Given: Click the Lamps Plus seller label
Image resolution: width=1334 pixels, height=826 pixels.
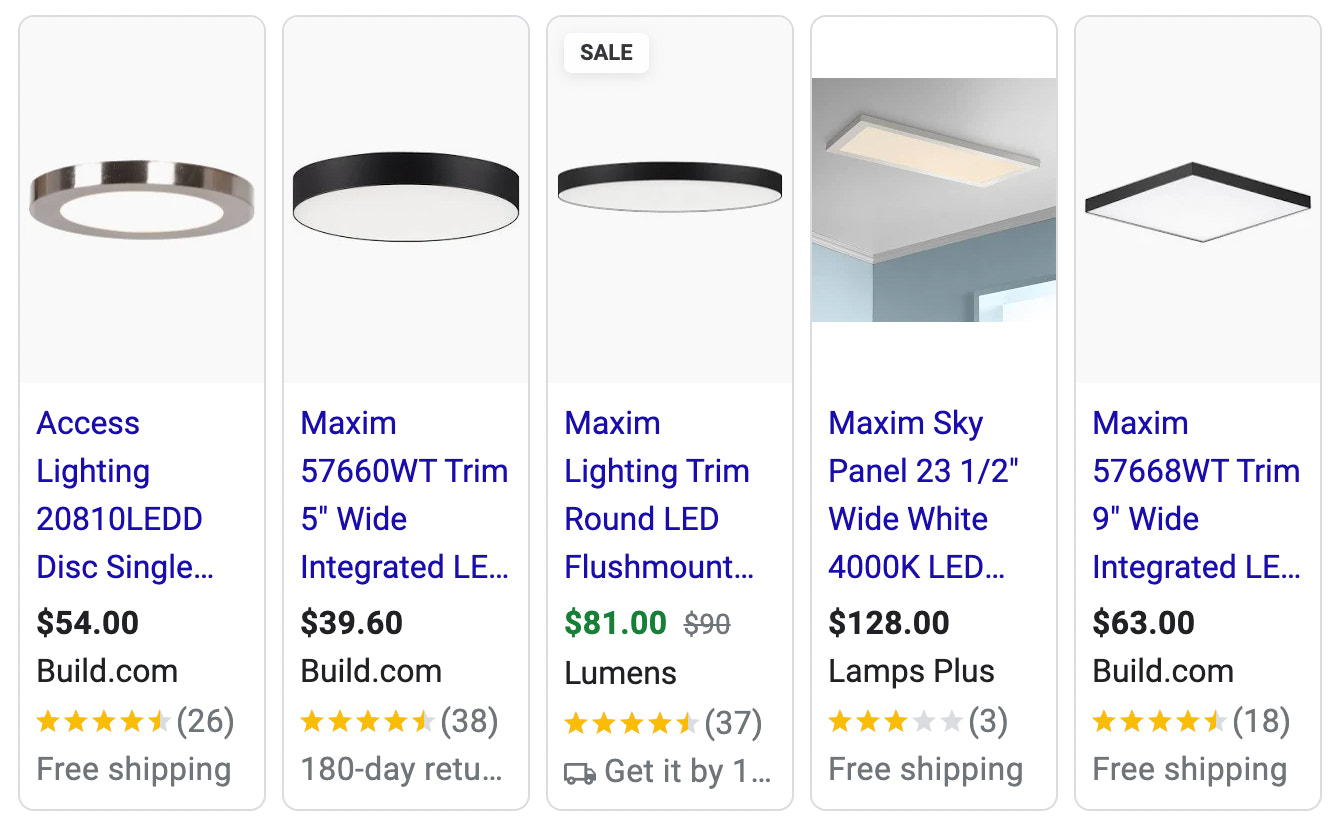Looking at the screenshot, I should coord(910,671).
